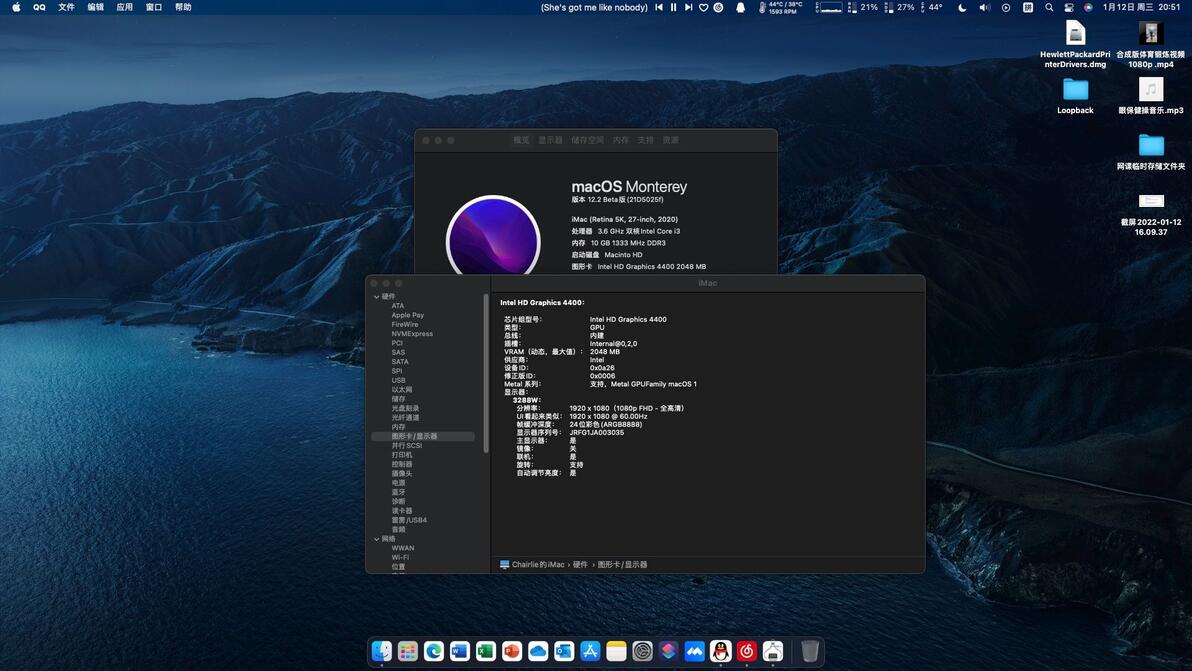The height and width of the screenshot is (671, 1192).
Task: Collapse the 网络 section in the sidebar
Action: [x=376, y=539]
